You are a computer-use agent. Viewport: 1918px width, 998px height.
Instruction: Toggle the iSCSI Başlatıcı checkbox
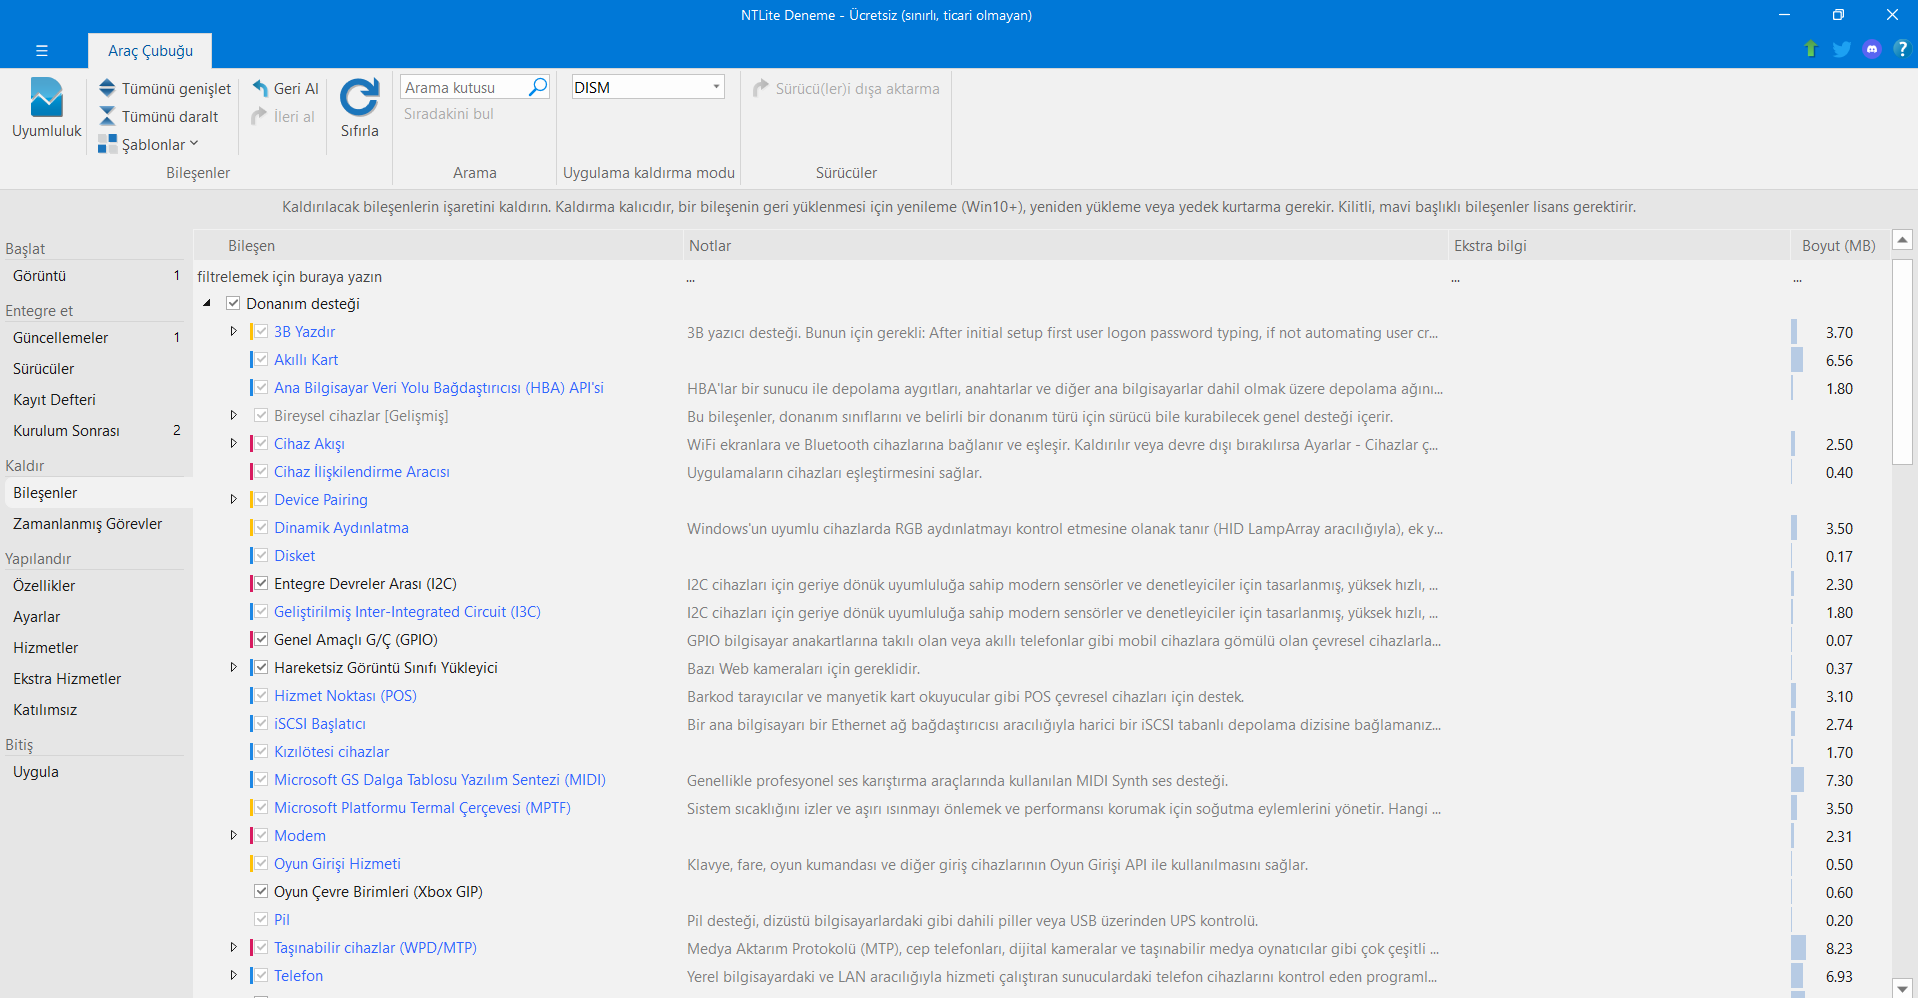tap(261, 723)
